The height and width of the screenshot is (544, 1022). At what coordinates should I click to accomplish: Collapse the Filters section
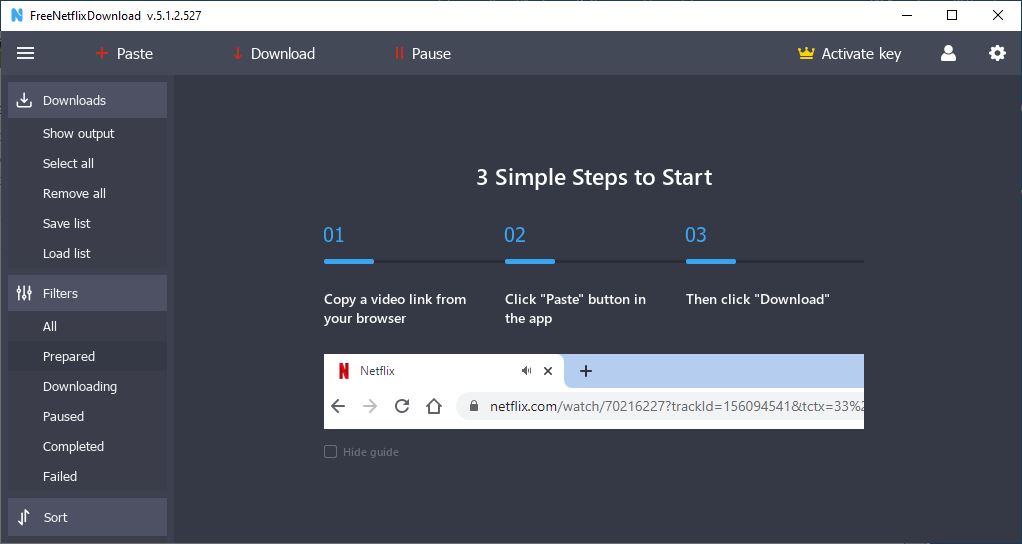point(87,293)
